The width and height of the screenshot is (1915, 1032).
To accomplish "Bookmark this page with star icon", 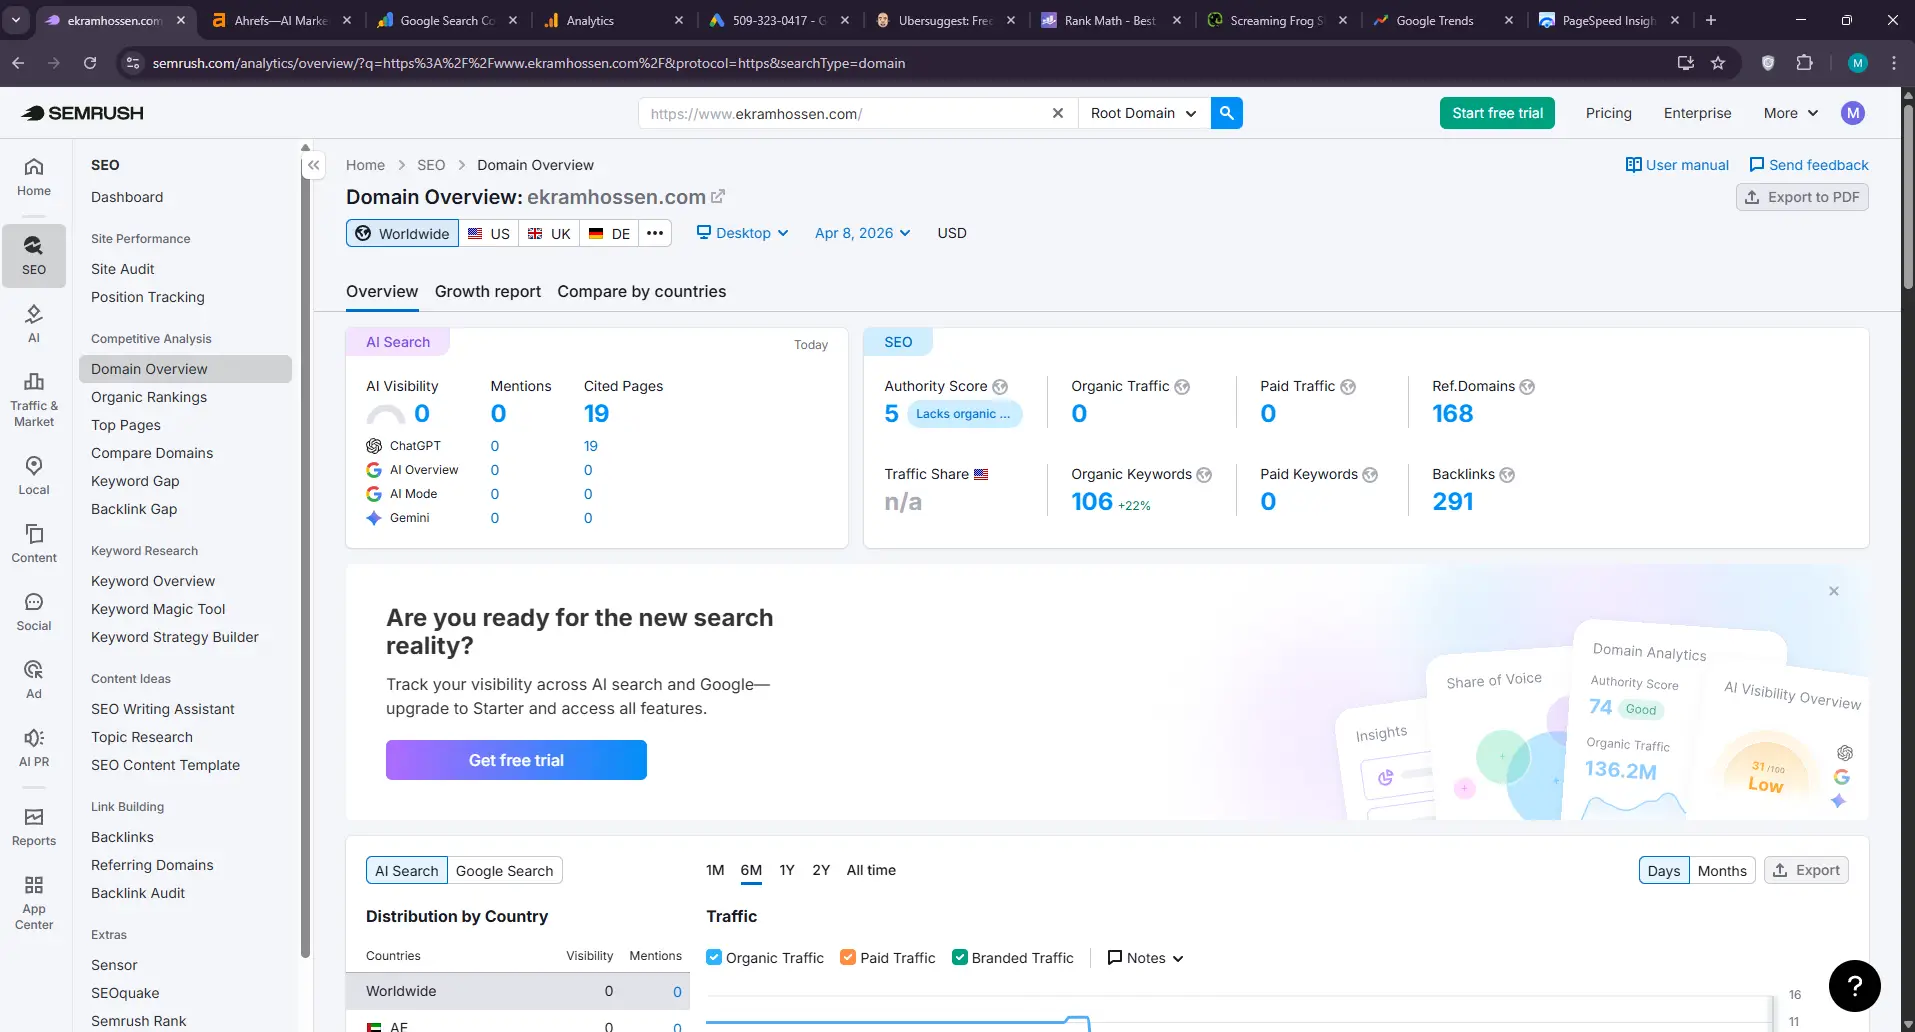I will [x=1718, y=63].
